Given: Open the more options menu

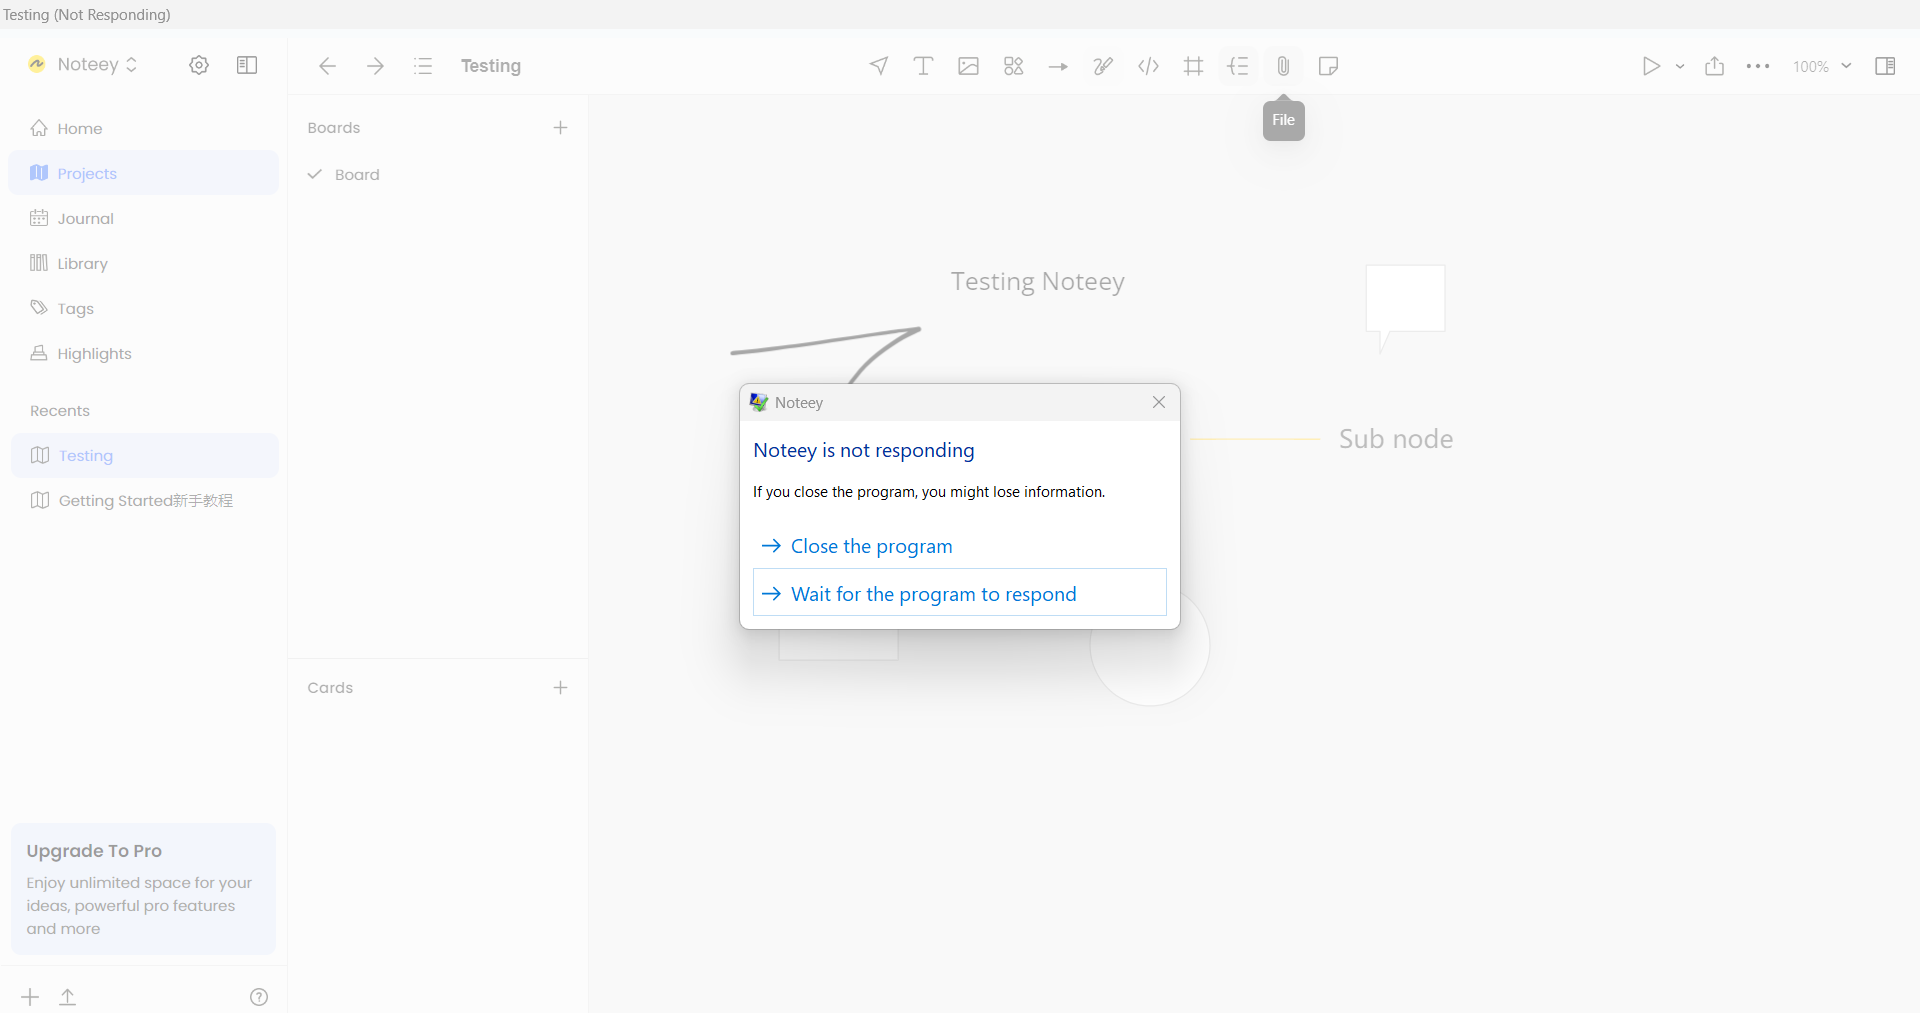Looking at the screenshot, I should point(1758,66).
